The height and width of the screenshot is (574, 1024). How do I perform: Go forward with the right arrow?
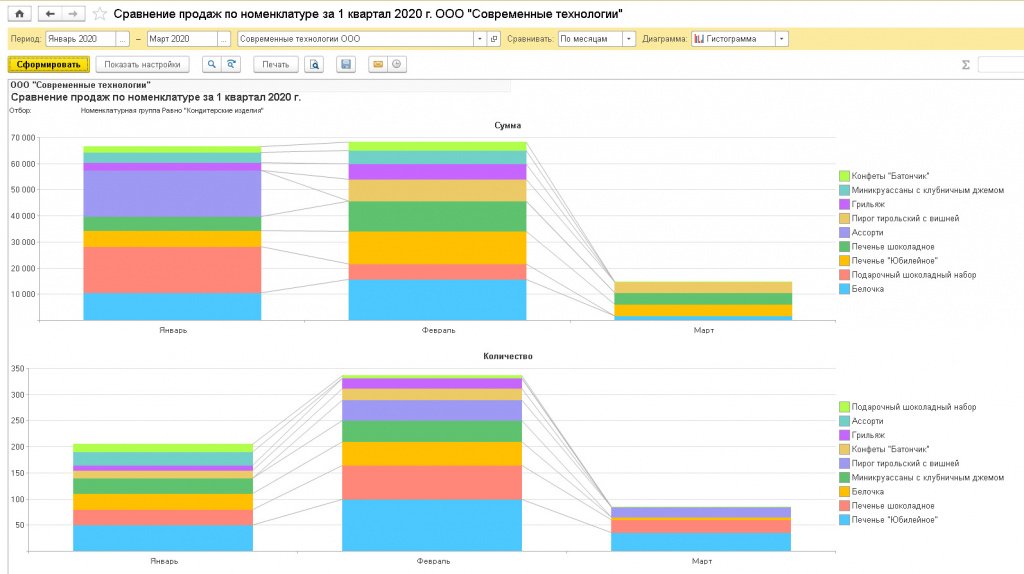(74, 14)
